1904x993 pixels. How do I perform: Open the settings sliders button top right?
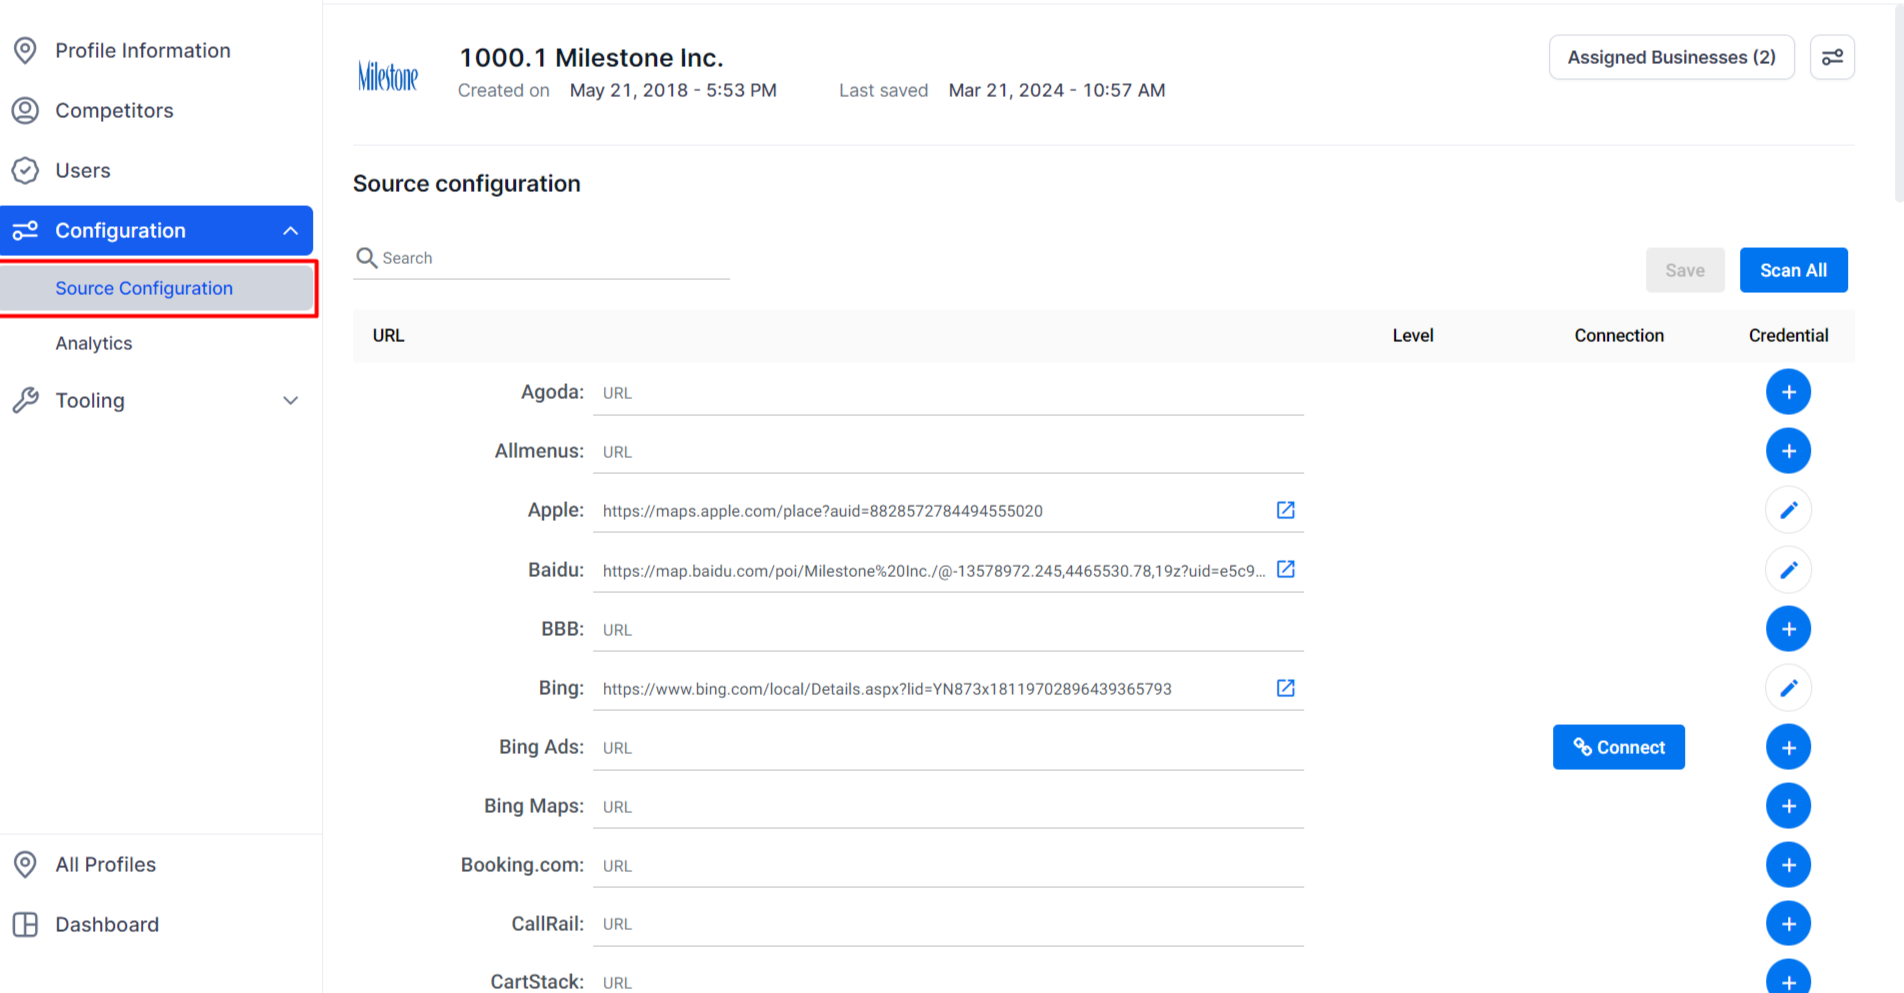[1832, 57]
